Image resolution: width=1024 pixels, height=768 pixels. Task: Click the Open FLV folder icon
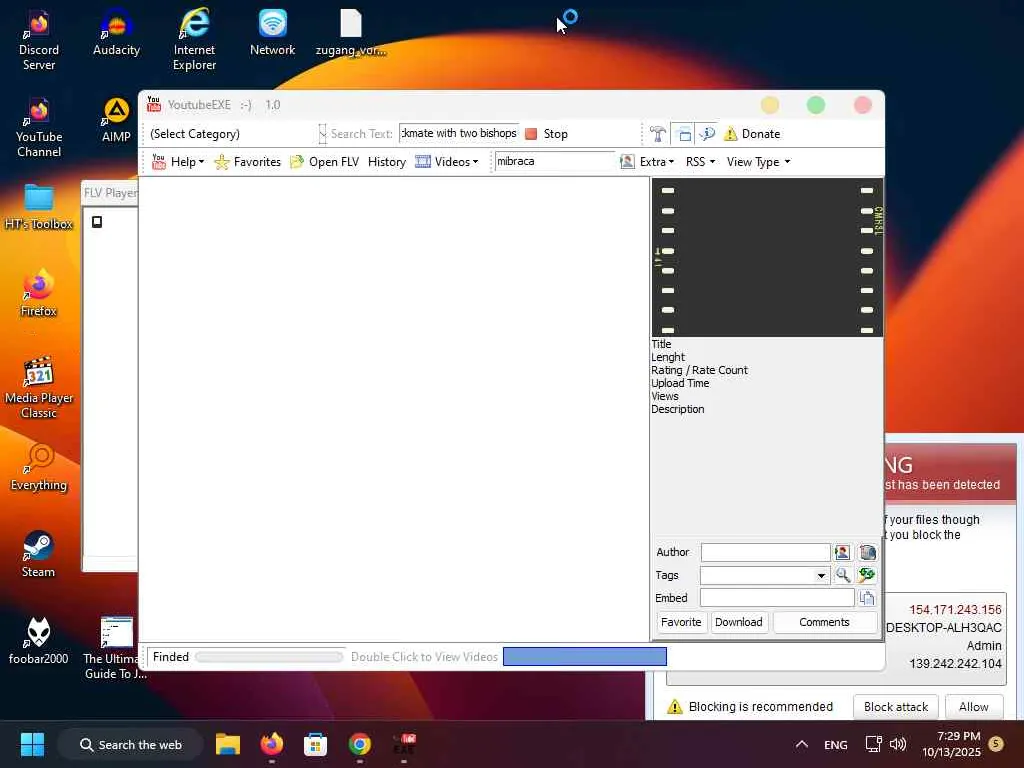[296, 162]
